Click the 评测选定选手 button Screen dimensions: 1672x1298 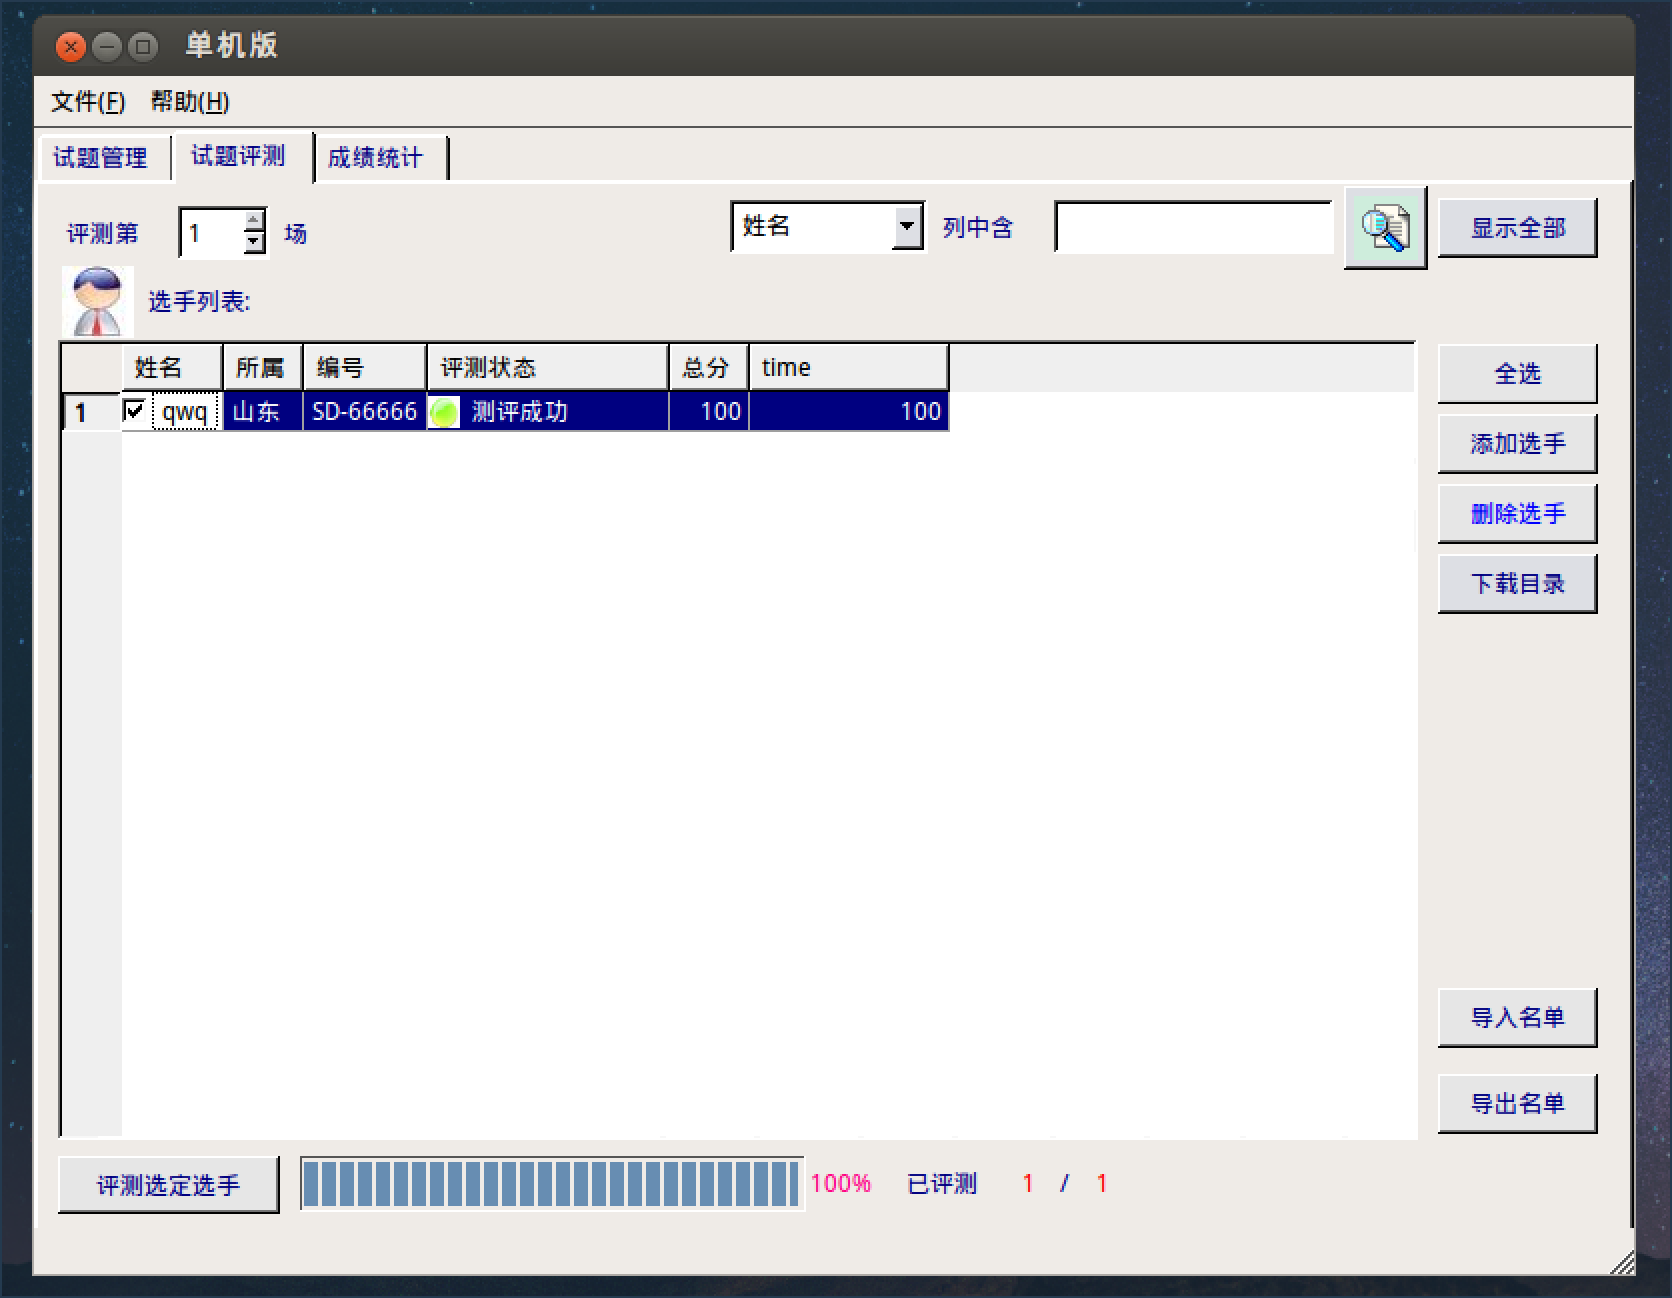pyautogui.click(x=168, y=1185)
